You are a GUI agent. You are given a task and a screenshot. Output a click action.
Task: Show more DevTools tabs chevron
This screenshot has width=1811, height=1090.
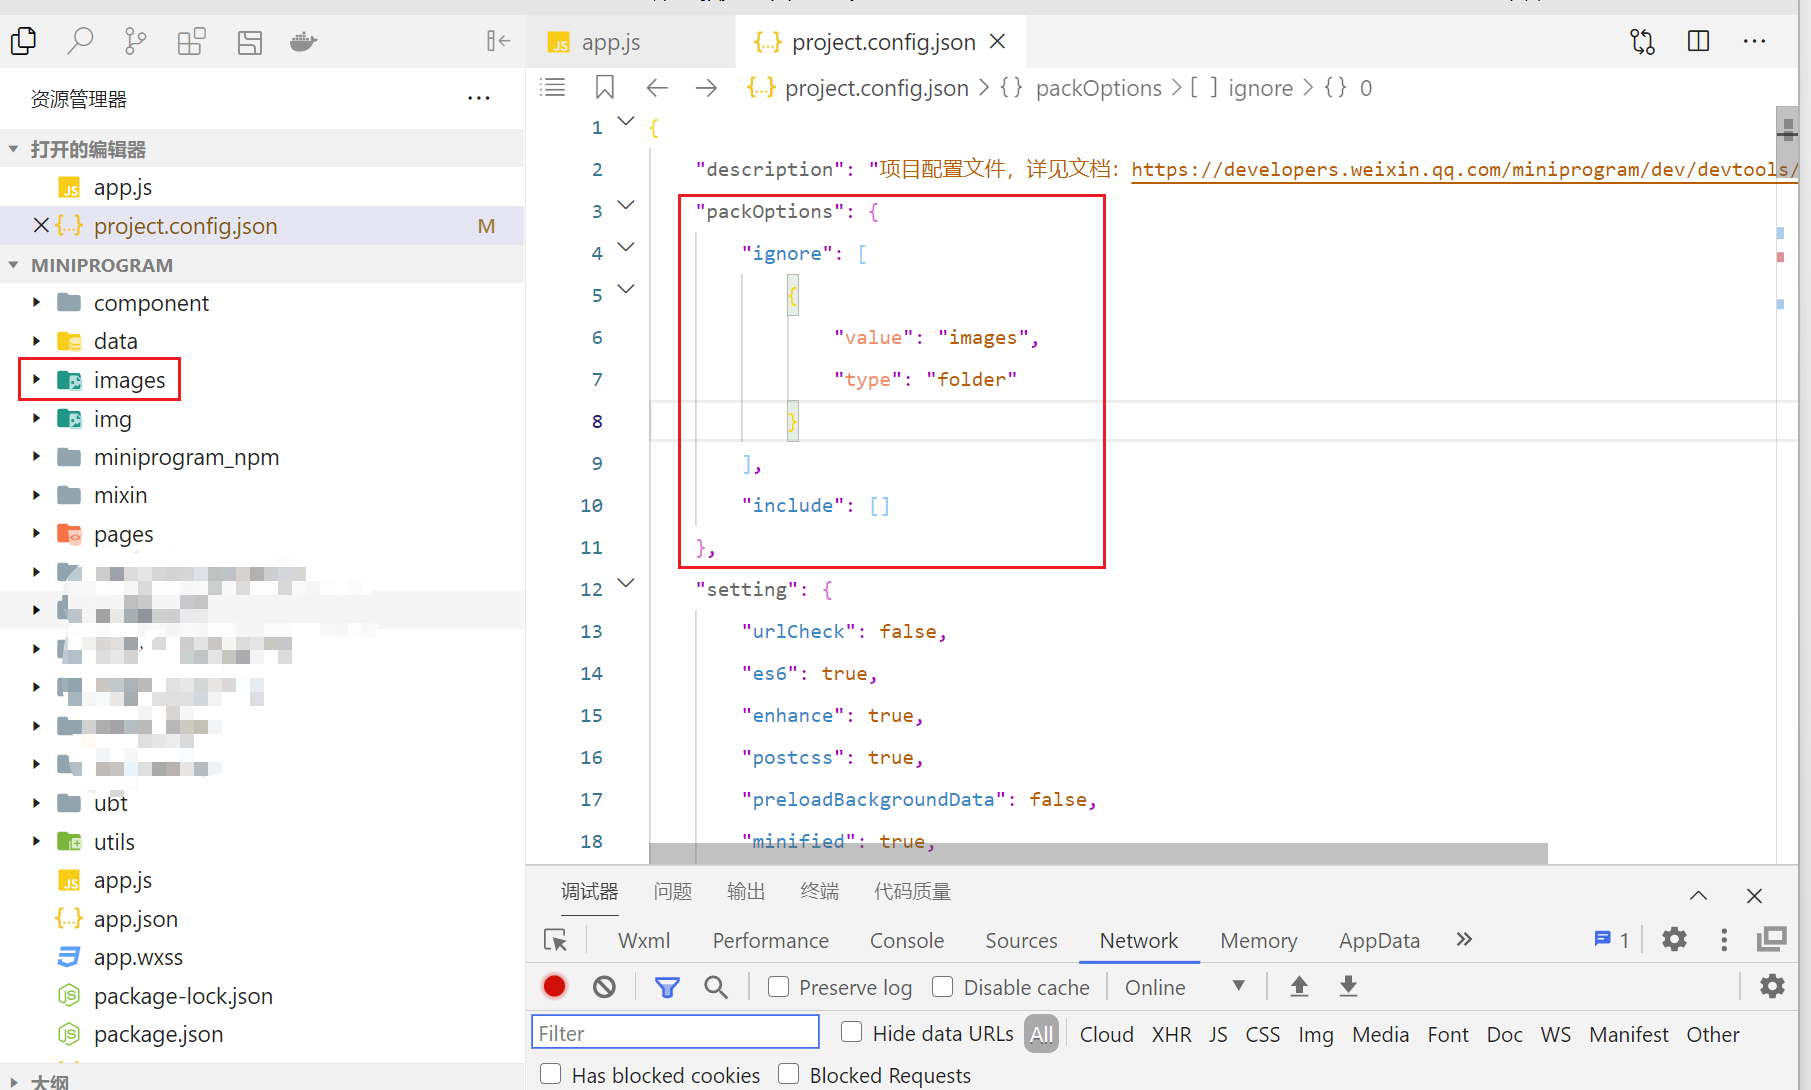coord(1464,939)
